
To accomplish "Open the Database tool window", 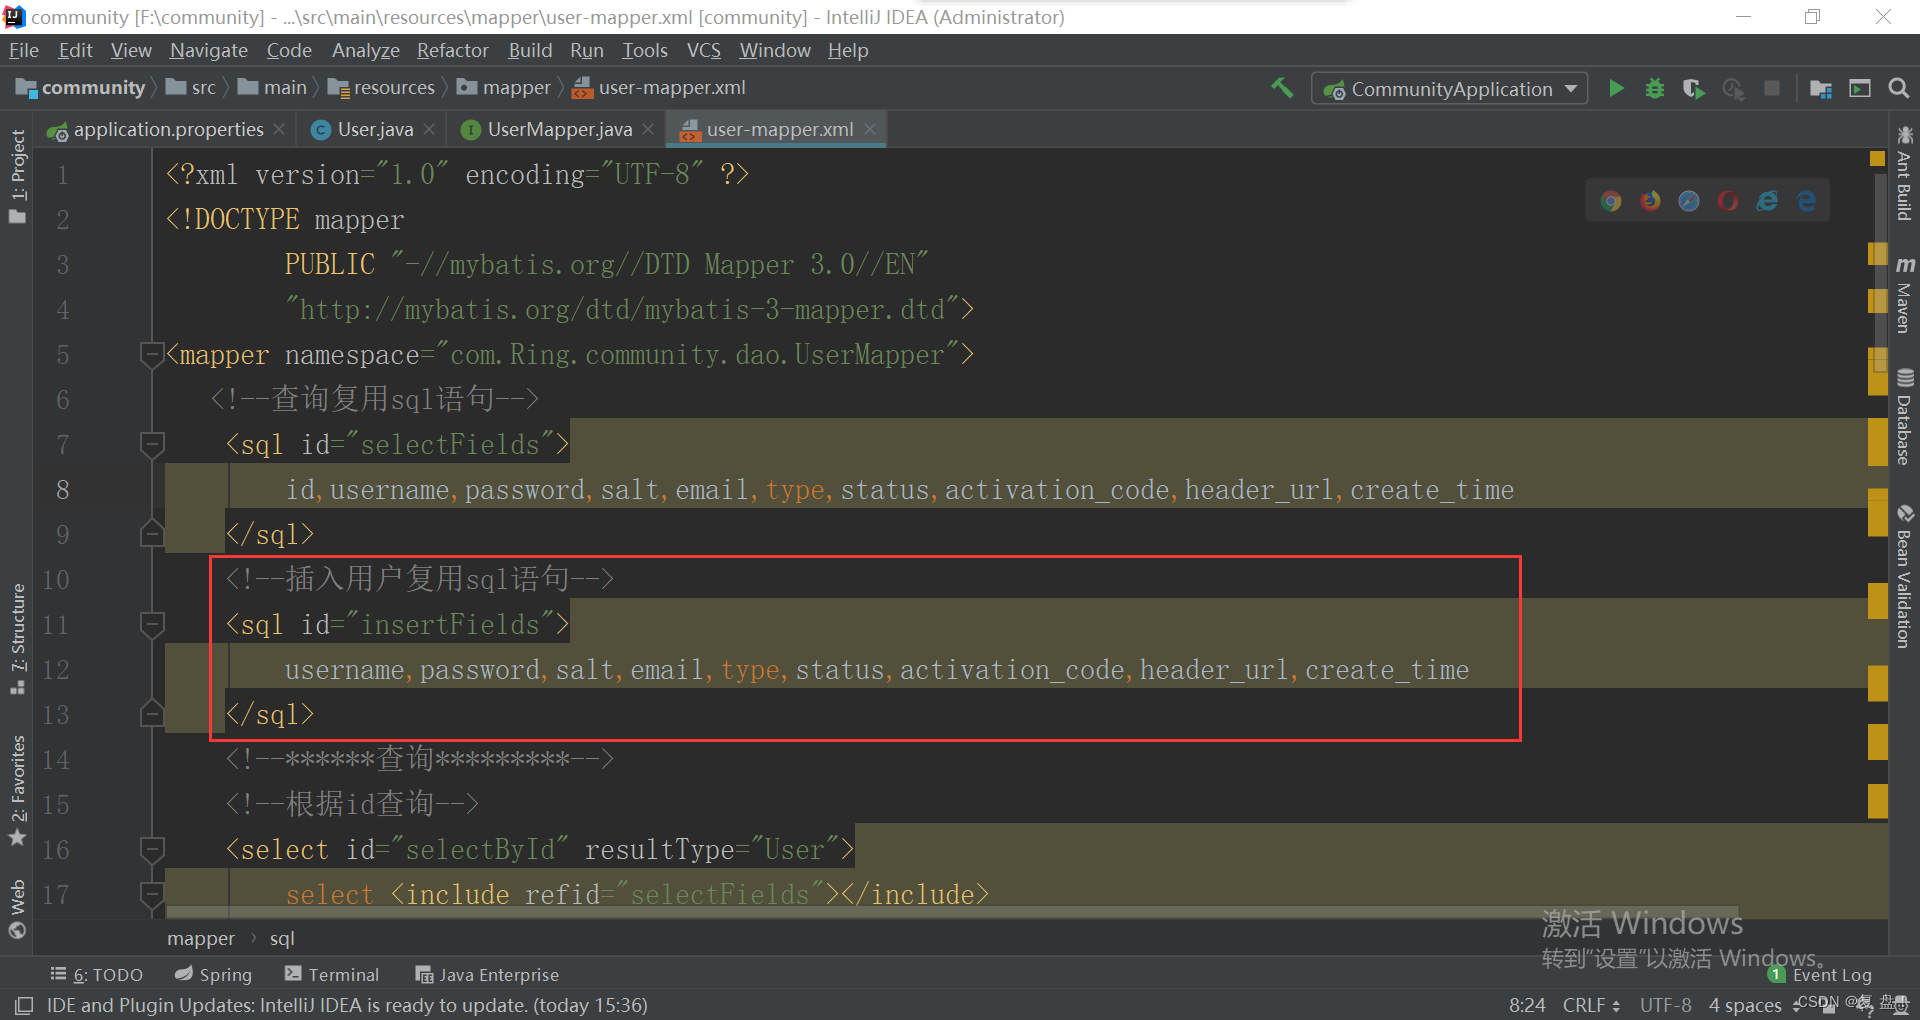I will 1905,417.
